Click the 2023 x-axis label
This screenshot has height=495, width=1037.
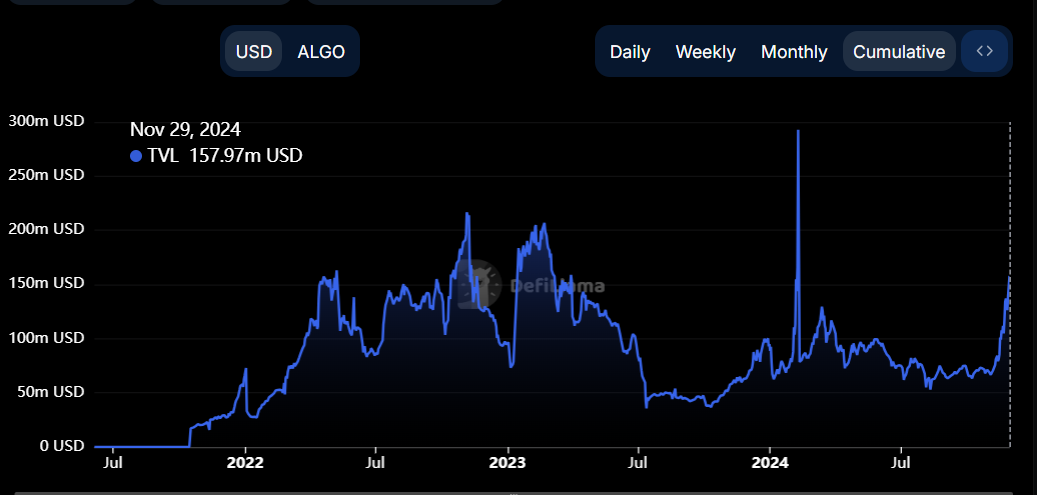coord(507,462)
